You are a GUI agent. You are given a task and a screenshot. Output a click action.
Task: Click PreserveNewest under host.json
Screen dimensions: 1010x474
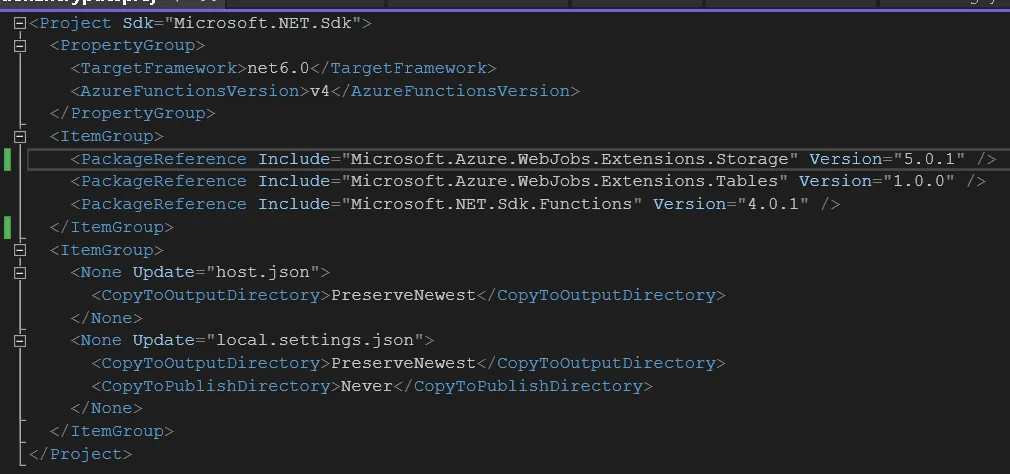(x=403, y=295)
